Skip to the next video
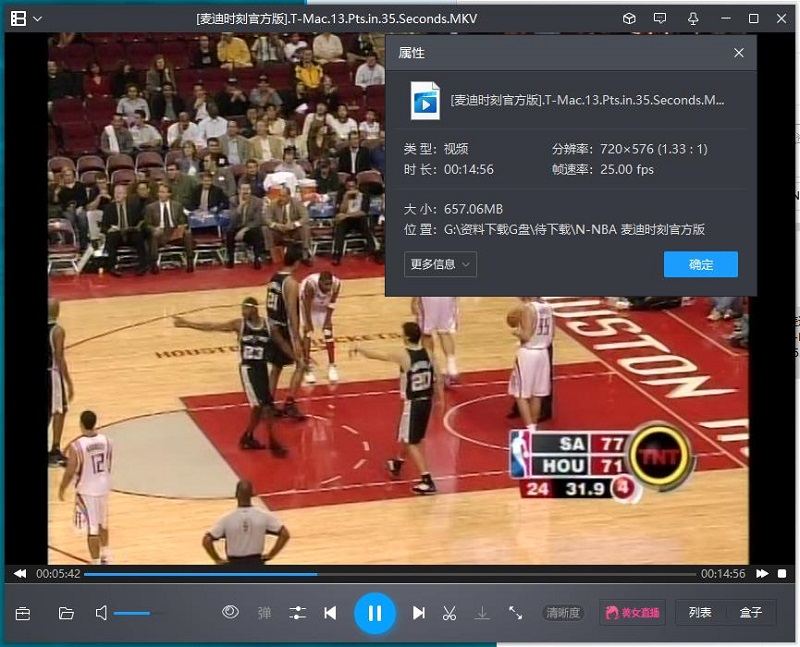This screenshot has width=800, height=647. click(419, 613)
